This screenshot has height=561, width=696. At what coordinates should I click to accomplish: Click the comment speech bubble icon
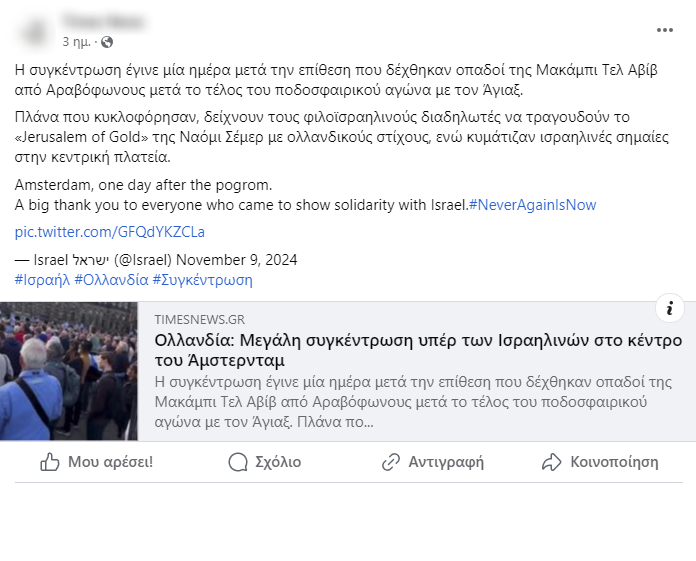238,462
